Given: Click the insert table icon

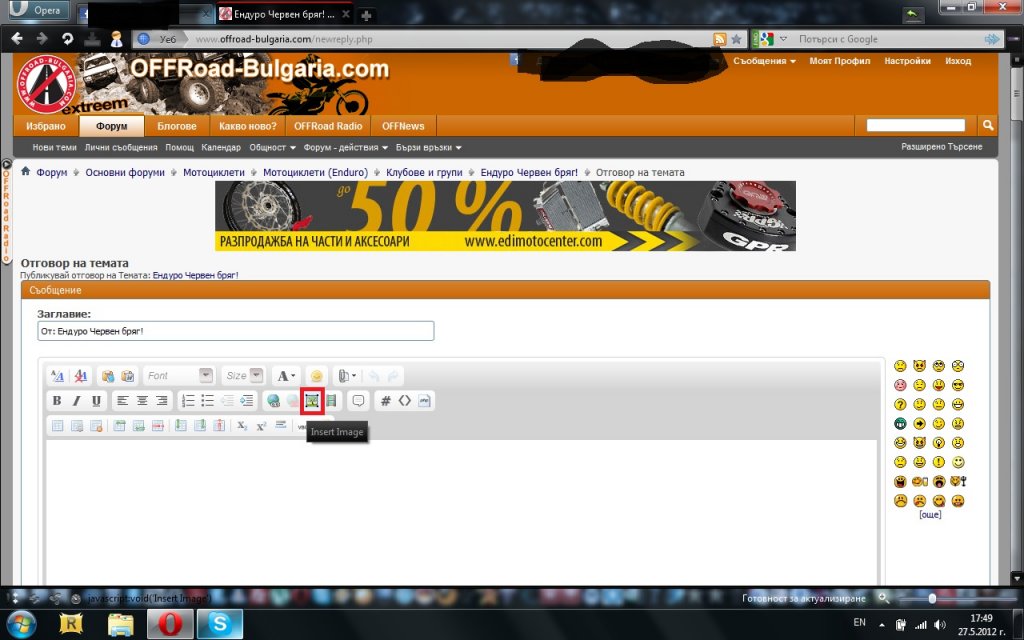Looking at the screenshot, I should pyautogui.click(x=57, y=426).
